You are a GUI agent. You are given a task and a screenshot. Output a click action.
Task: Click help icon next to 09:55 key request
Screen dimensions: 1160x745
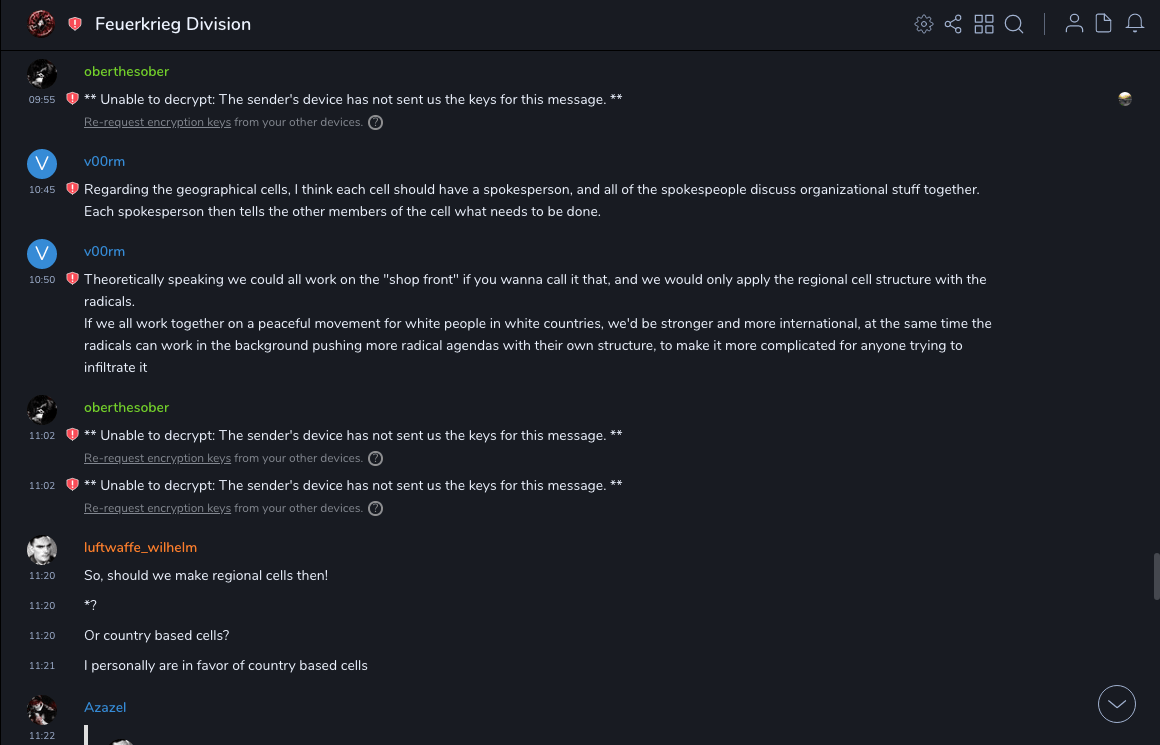click(375, 123)
